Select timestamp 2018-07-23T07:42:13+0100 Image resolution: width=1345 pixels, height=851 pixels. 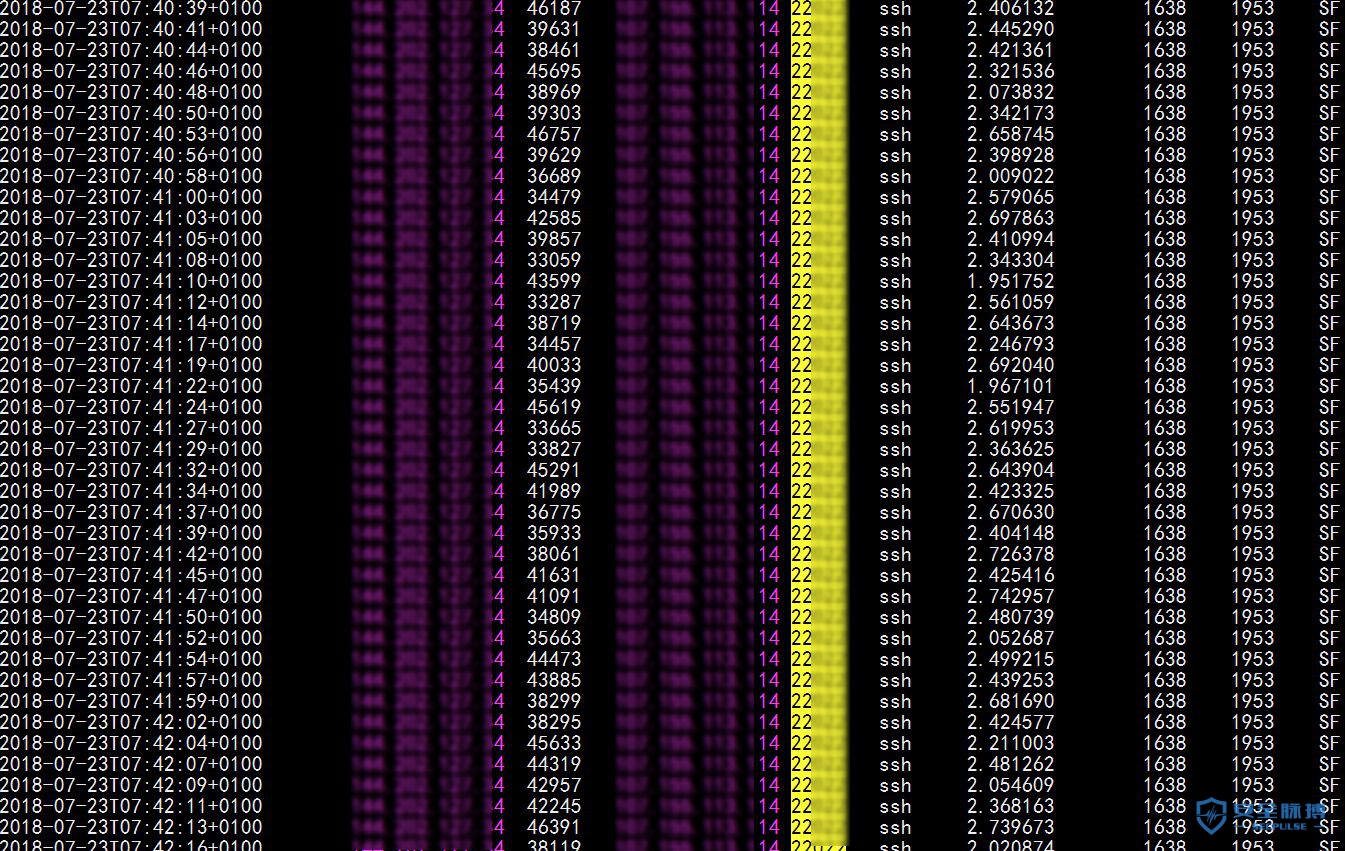131,827
